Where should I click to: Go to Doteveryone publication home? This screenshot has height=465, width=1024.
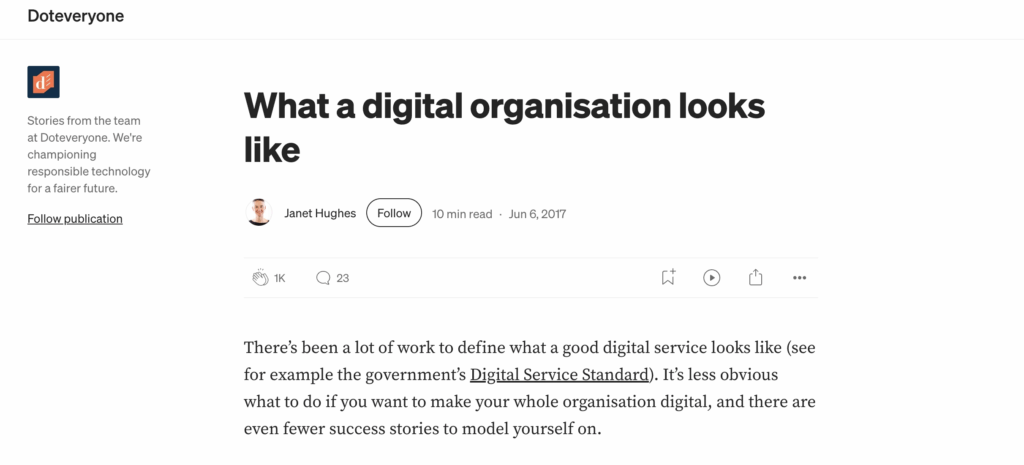(76, 17)
